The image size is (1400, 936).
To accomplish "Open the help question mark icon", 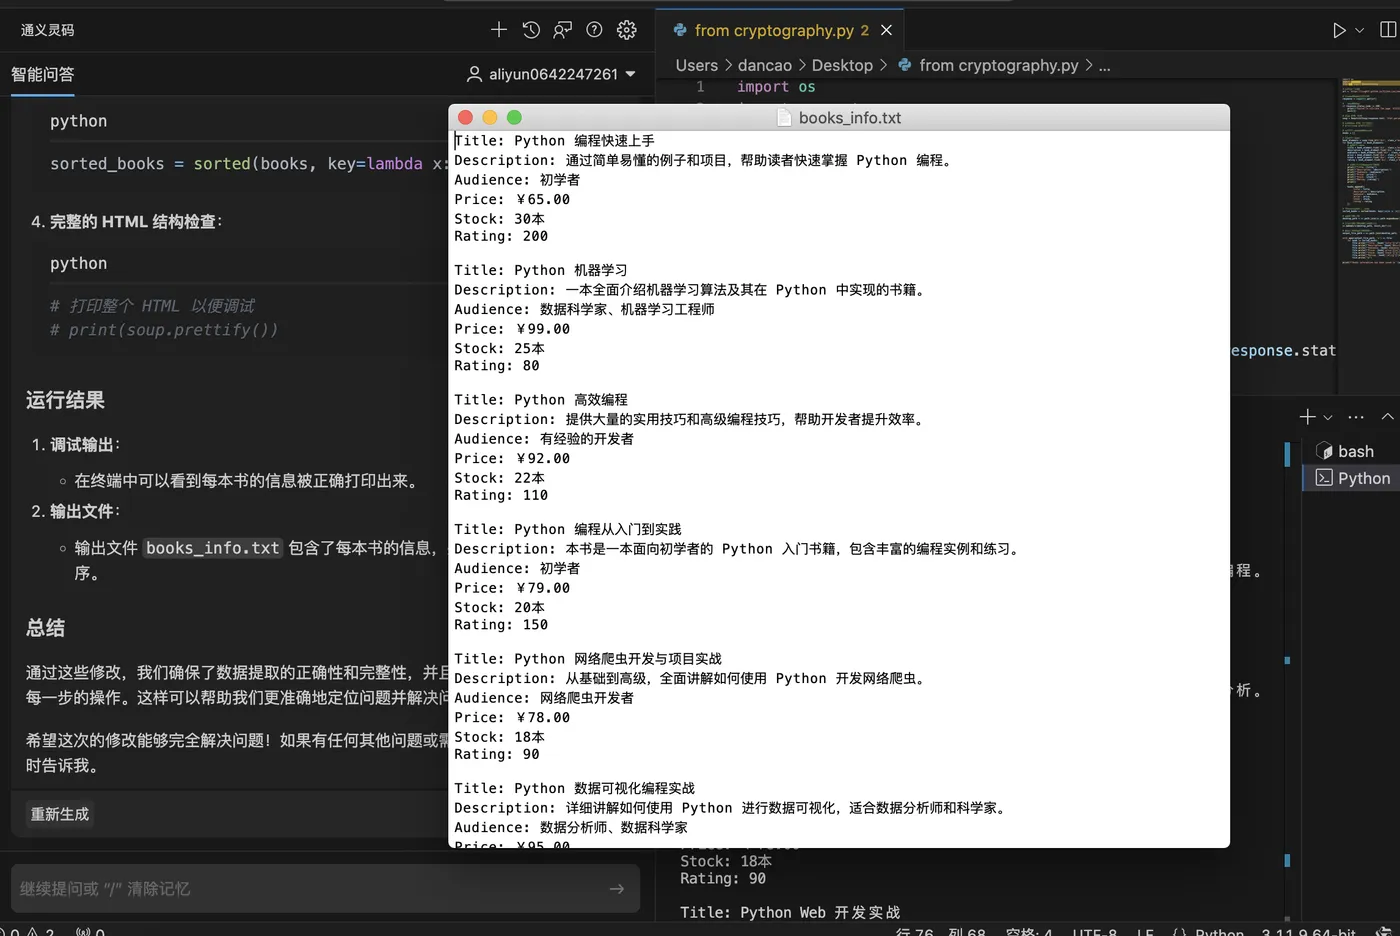I will [594, 30].
